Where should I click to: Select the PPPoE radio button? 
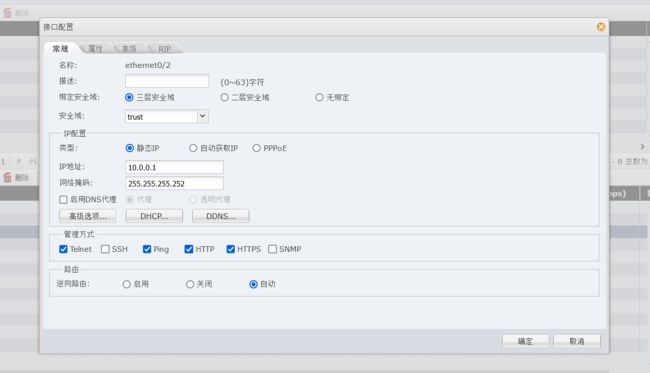click(256, 148)
